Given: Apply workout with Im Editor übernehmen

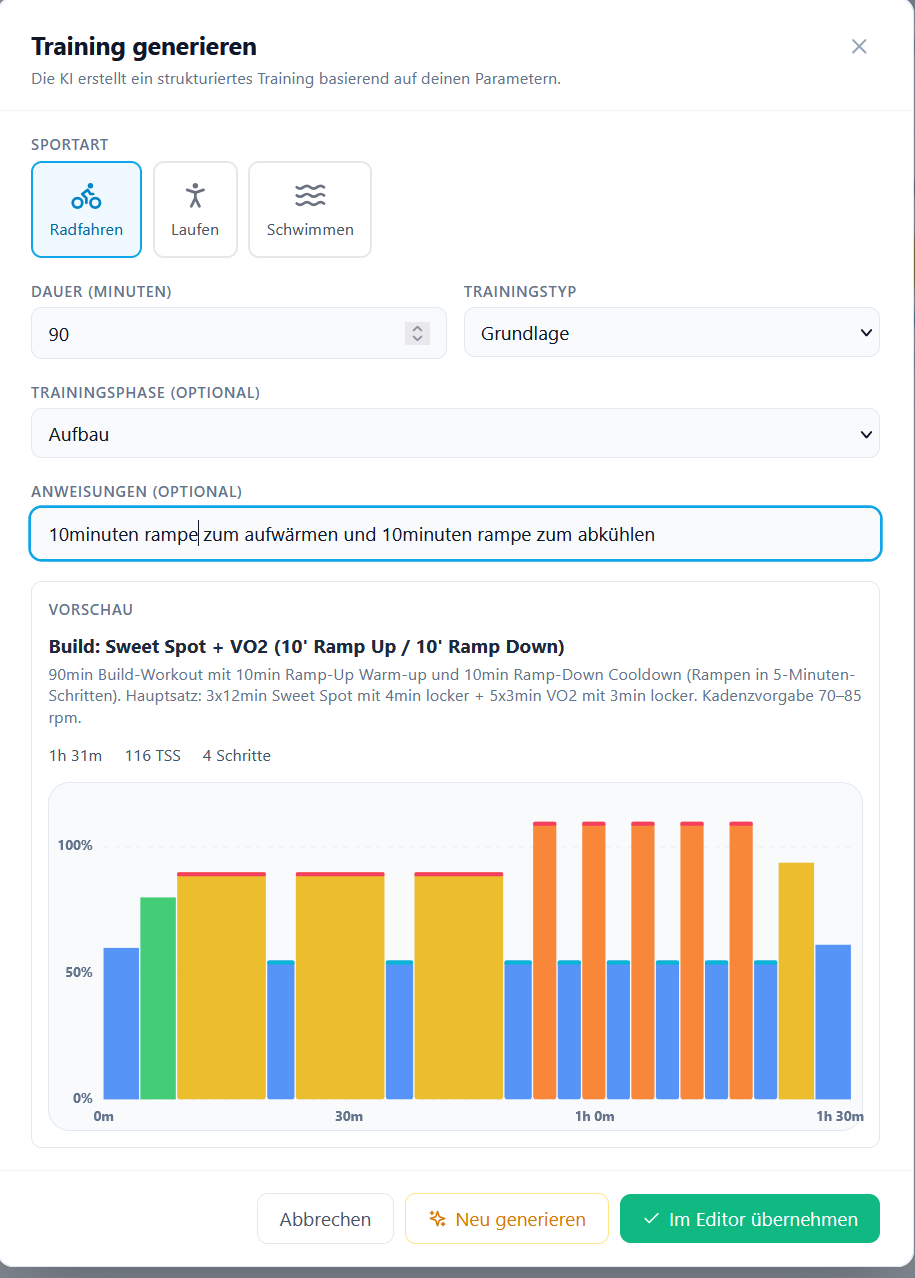Looking at the screenshot, I should pyautogui.click(x=750, y=1219).
